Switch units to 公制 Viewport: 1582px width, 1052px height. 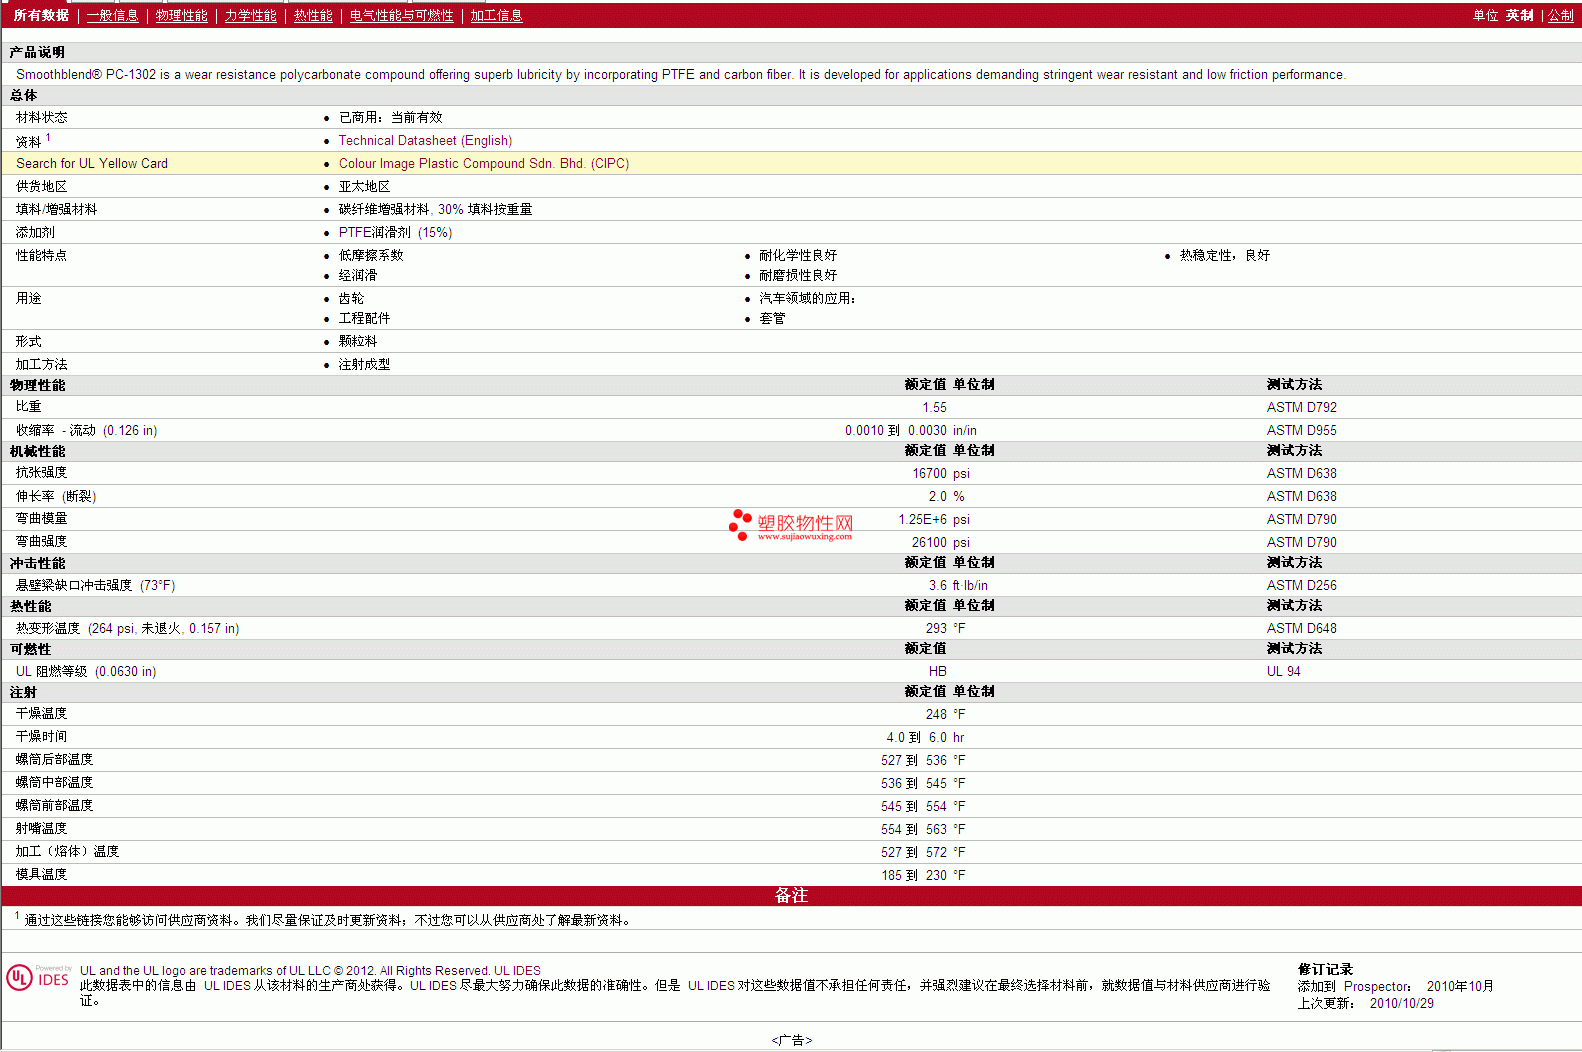(1561, 15)
